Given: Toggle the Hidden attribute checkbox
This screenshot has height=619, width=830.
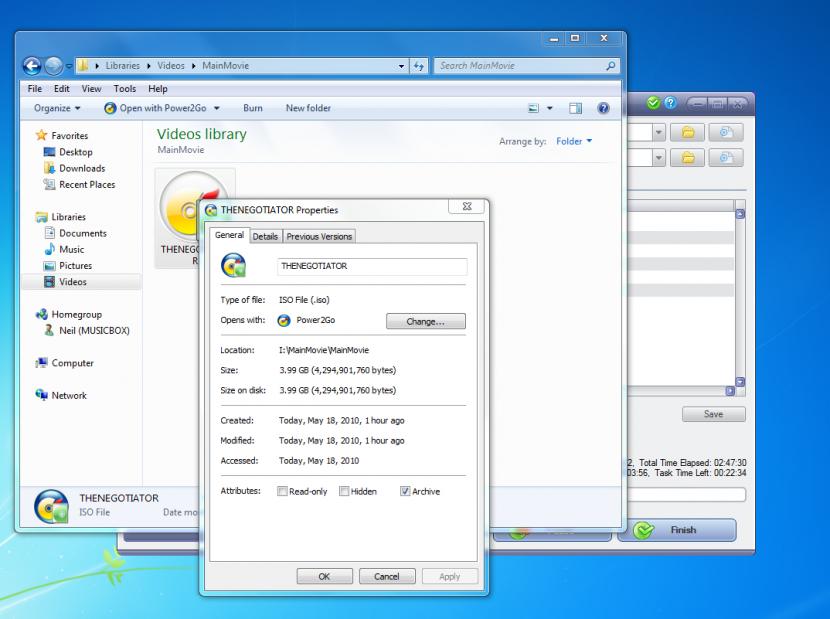Looking at the screenshot, I should point(344,491).
